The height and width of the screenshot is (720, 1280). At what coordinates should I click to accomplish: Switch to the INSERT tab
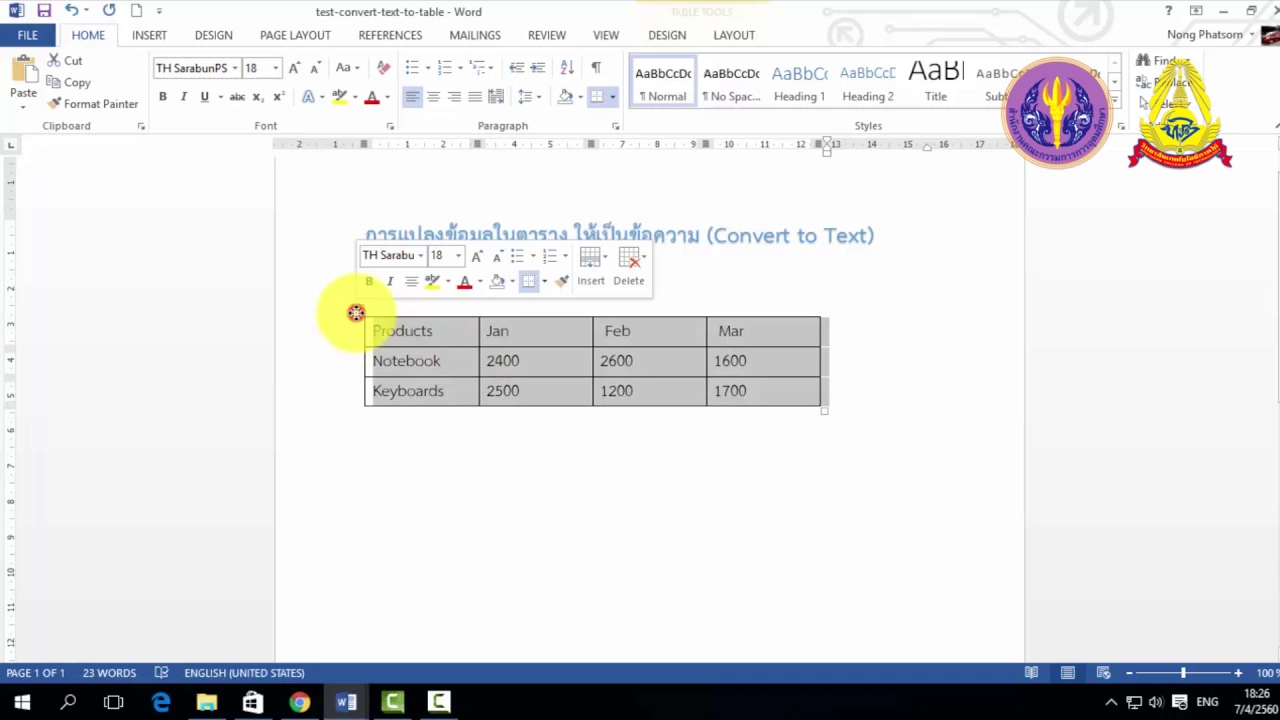click(x=149, y=35)
